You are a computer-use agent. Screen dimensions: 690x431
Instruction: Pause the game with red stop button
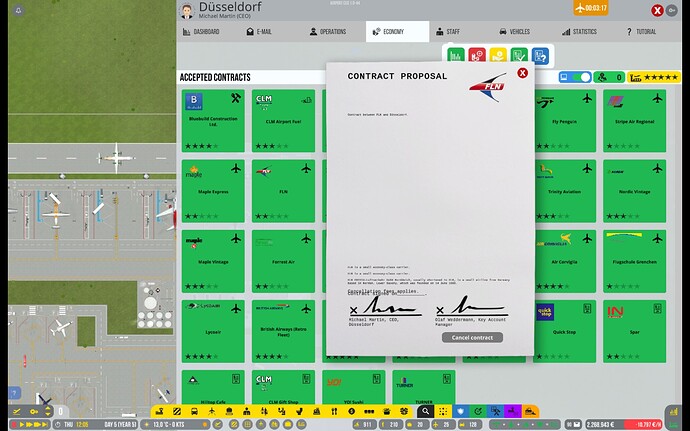[13, 425]
